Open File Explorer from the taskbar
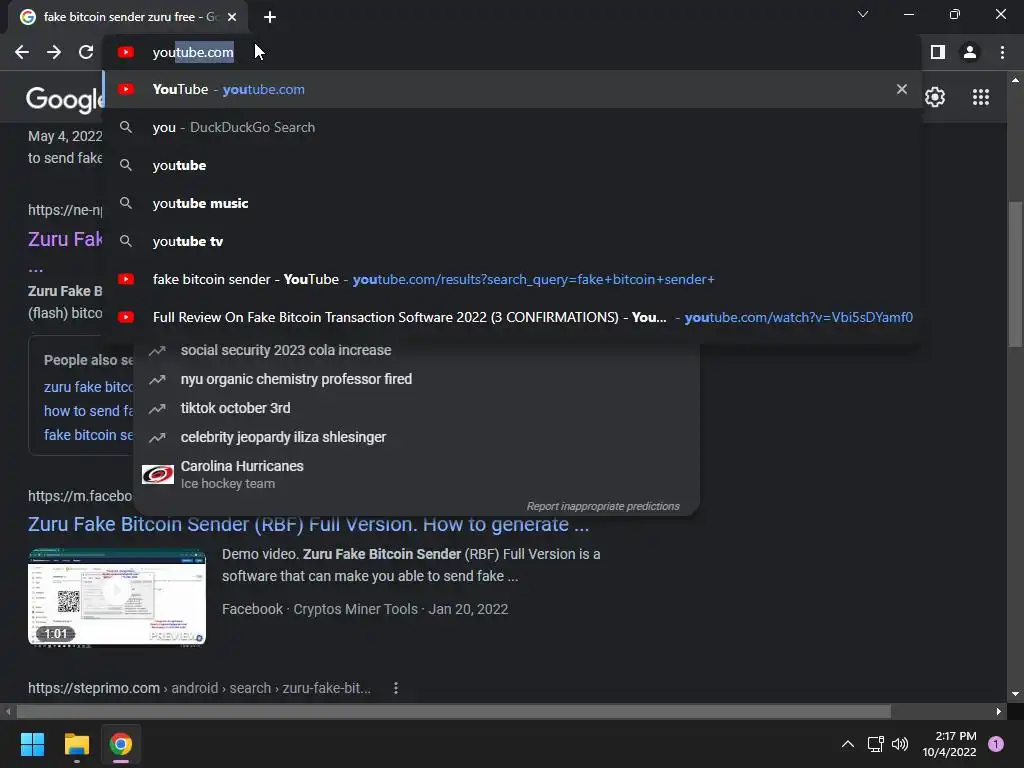The width and height of the screenshot is (1024, 768). click(76, 744)
